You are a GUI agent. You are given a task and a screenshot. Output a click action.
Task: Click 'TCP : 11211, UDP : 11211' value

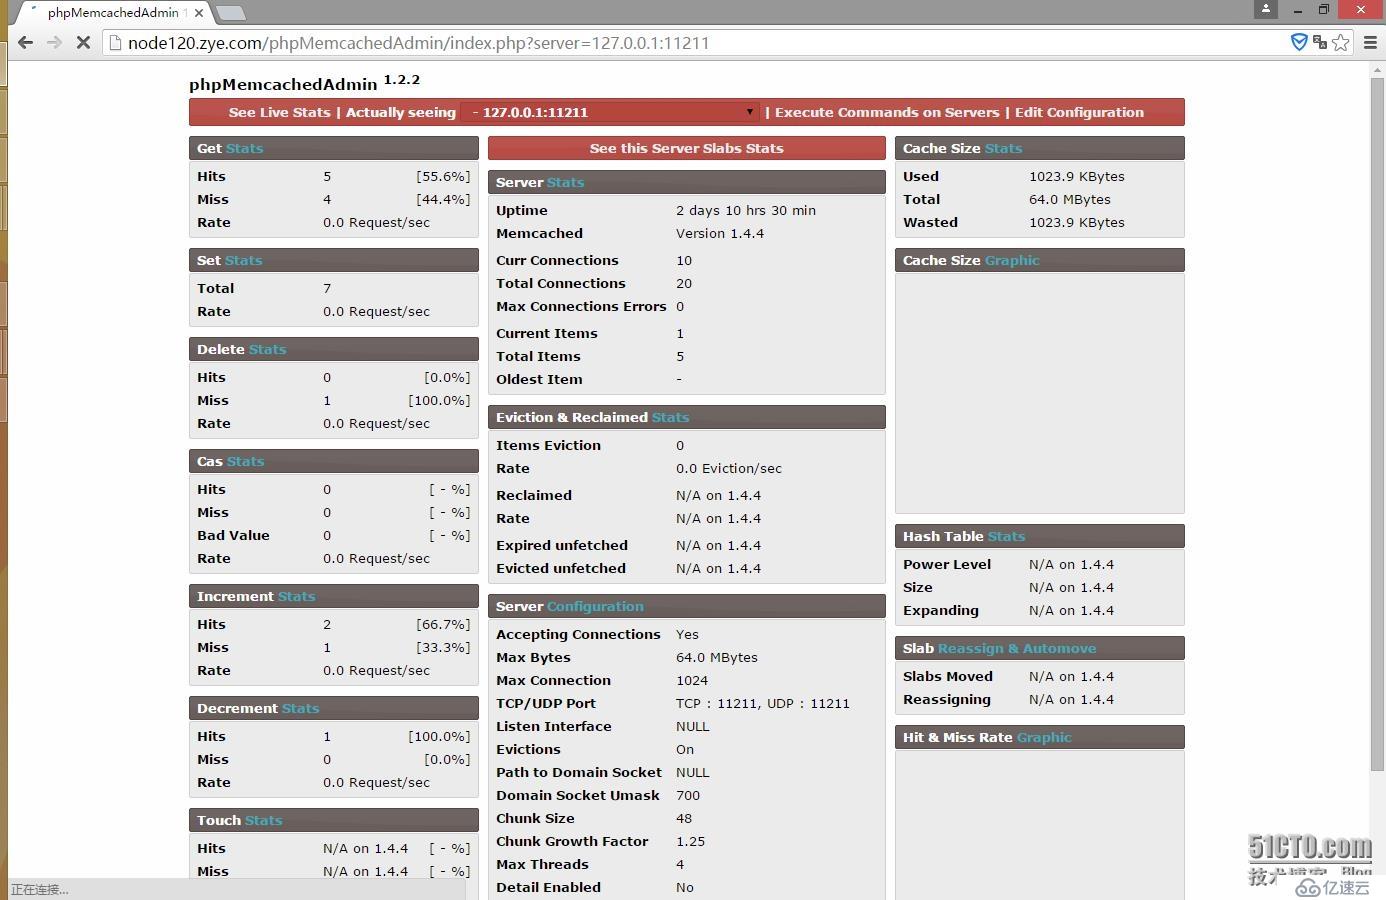pyautogui.click(x=763, y=703)
